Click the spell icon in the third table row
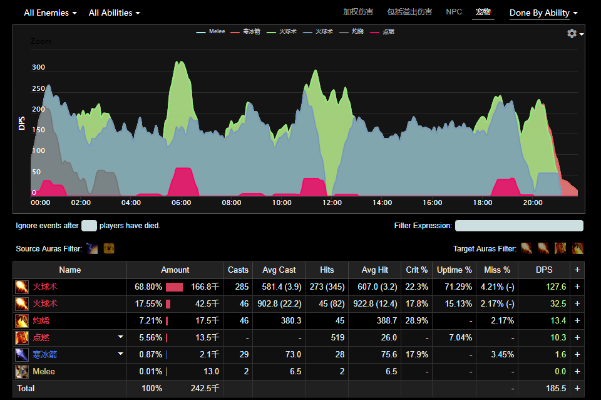This screenshot has height=400, width=601. (x=21, y=320)
